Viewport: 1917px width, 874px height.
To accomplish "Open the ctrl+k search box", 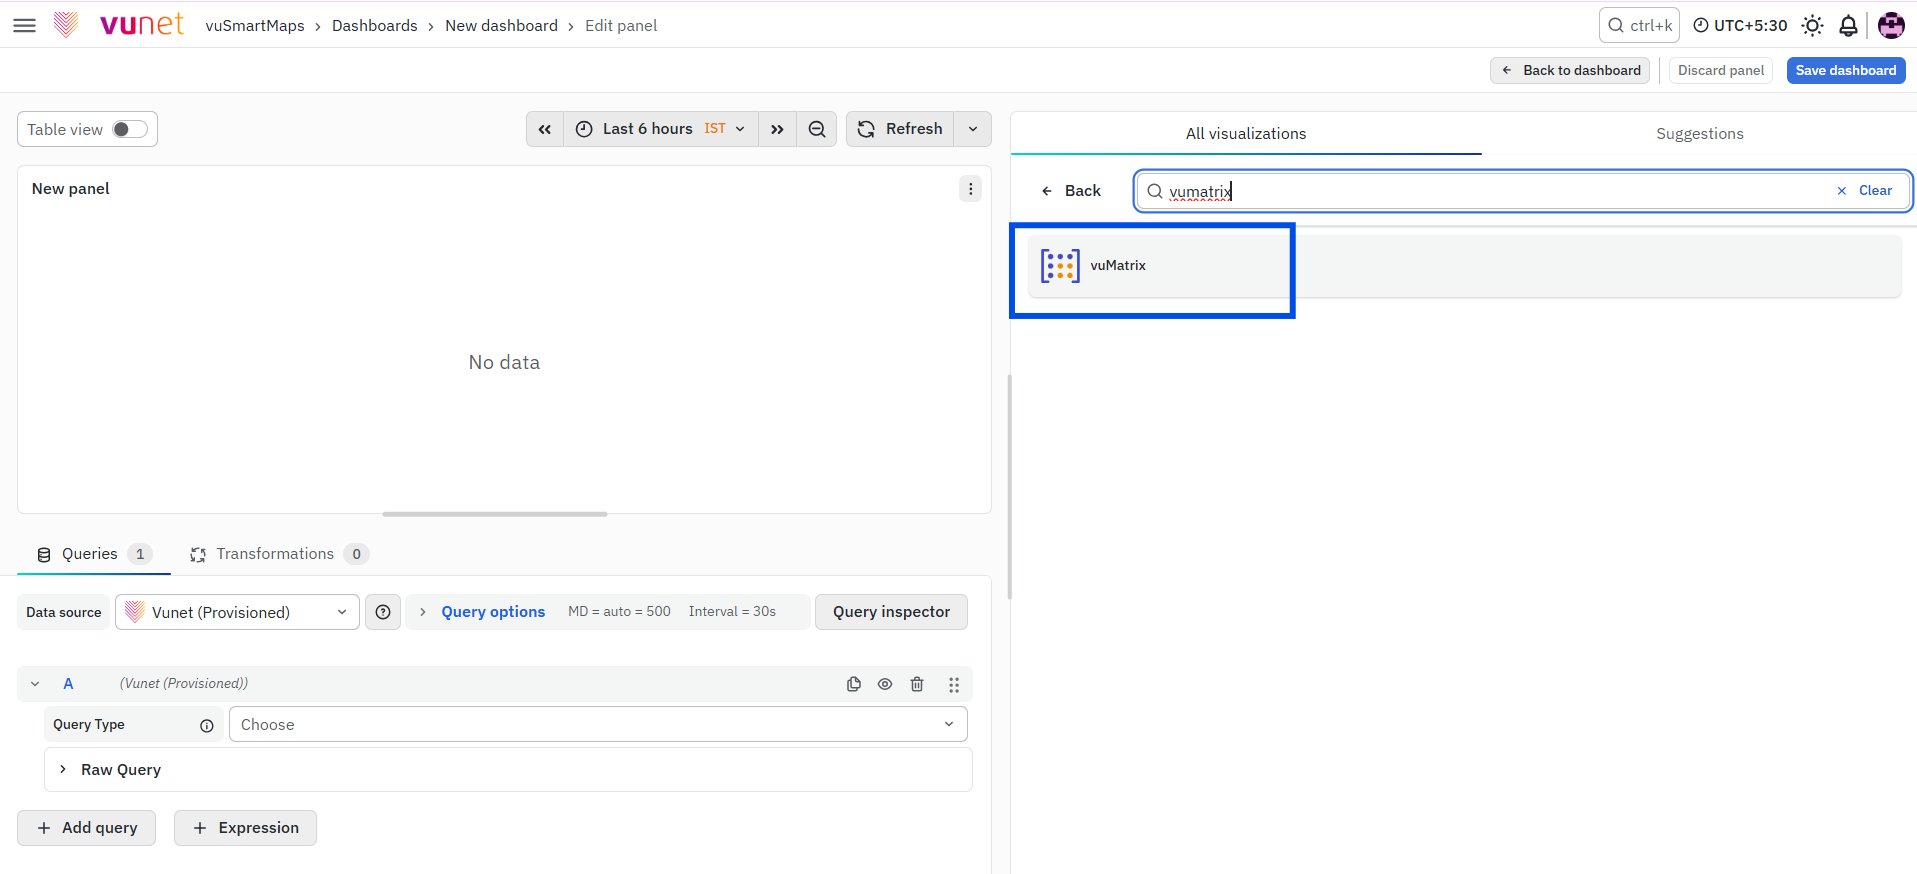I will (1639, 26).
